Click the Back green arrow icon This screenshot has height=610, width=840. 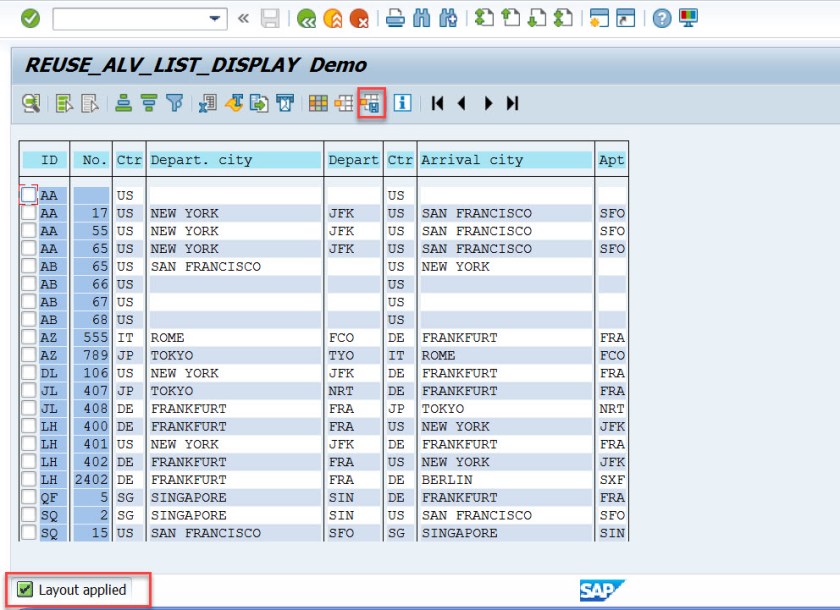point(307,19)
